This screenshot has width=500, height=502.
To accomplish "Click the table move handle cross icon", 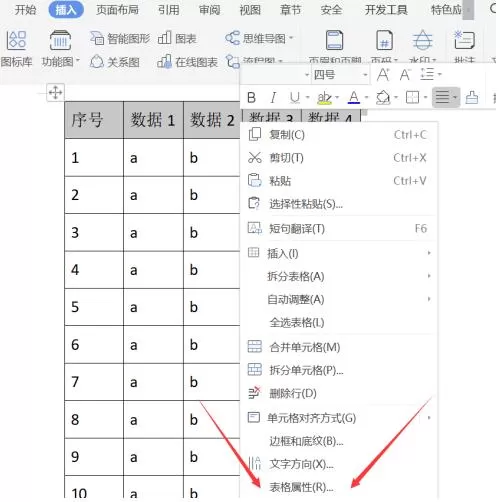I will tap(55, 92).
